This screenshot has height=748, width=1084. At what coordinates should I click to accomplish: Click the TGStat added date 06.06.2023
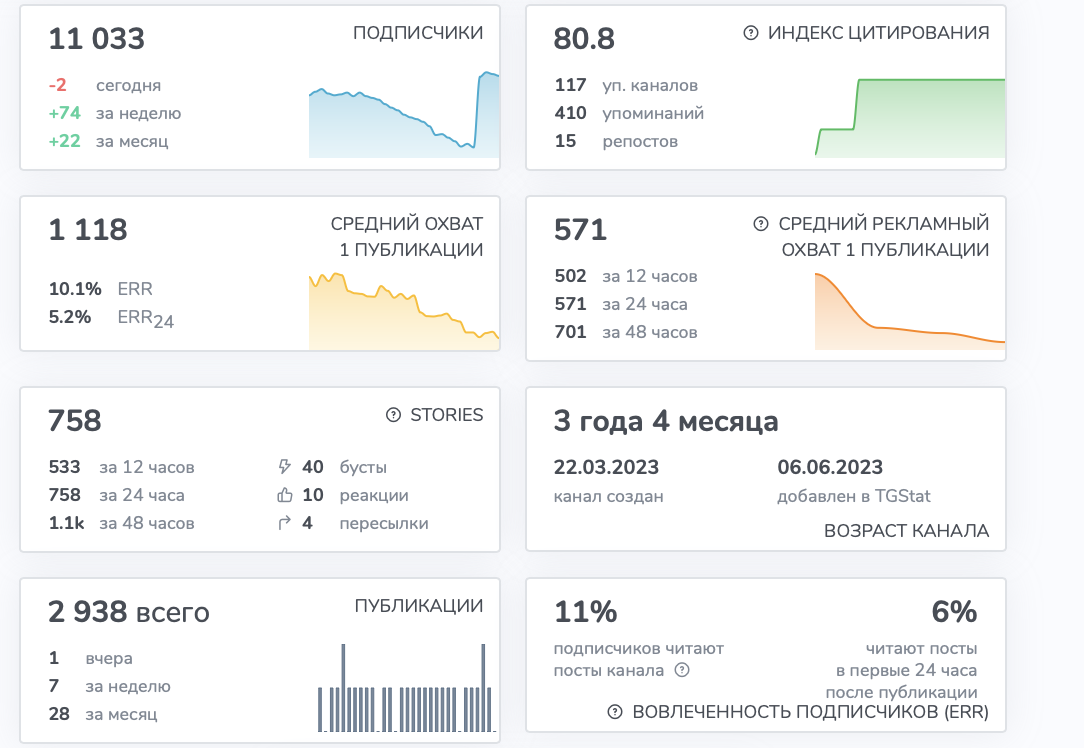830,467
